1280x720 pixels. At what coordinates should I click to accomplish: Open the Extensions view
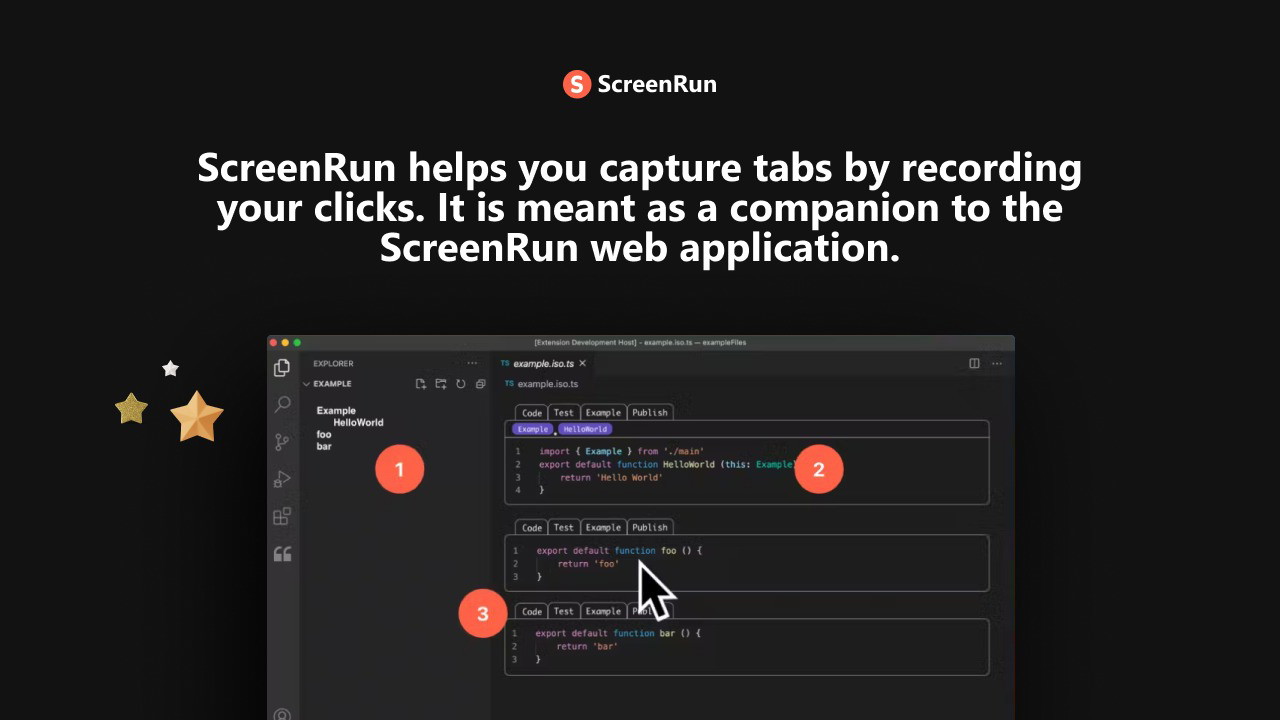[x=282, y=516]
